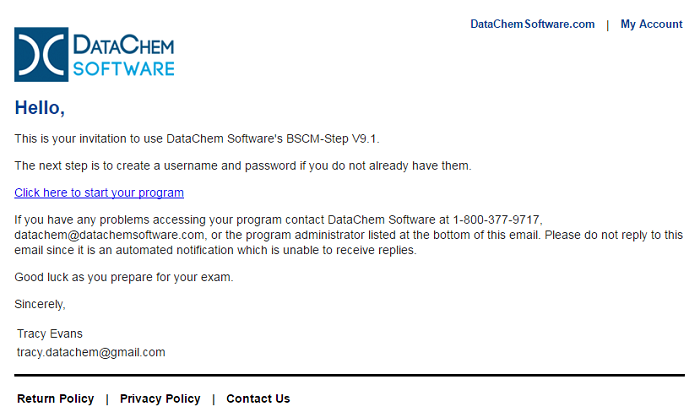
Task: Click the BSCM-Step V9.1 invitation sentence
Action: point(197,139)
